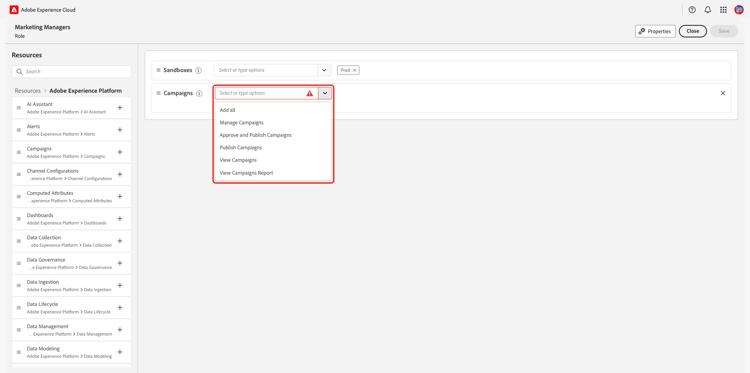750x373 pixels.
Task: Add the Data Governance resource with plus
Action: click(120, 263)
